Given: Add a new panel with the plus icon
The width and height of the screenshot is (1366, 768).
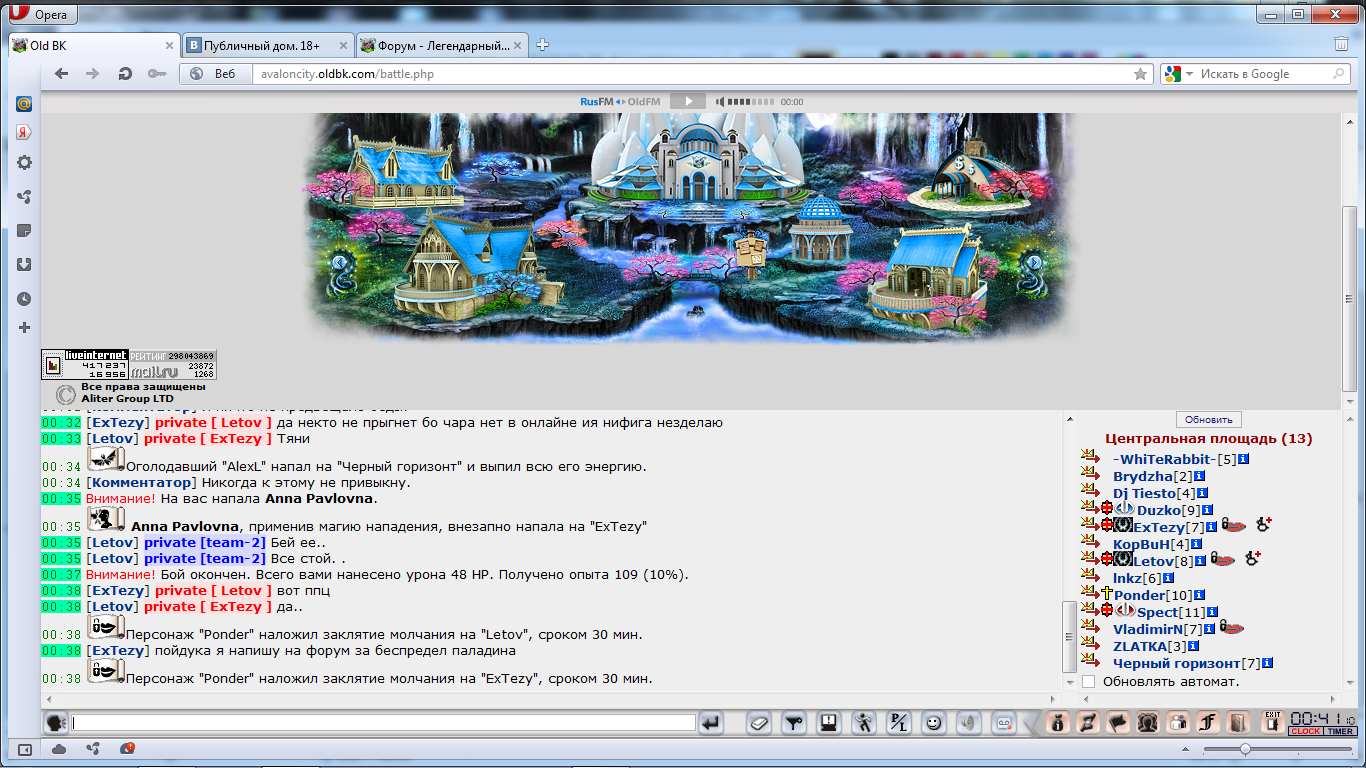Looking at the screenshot, I should (x=24, y=328).
